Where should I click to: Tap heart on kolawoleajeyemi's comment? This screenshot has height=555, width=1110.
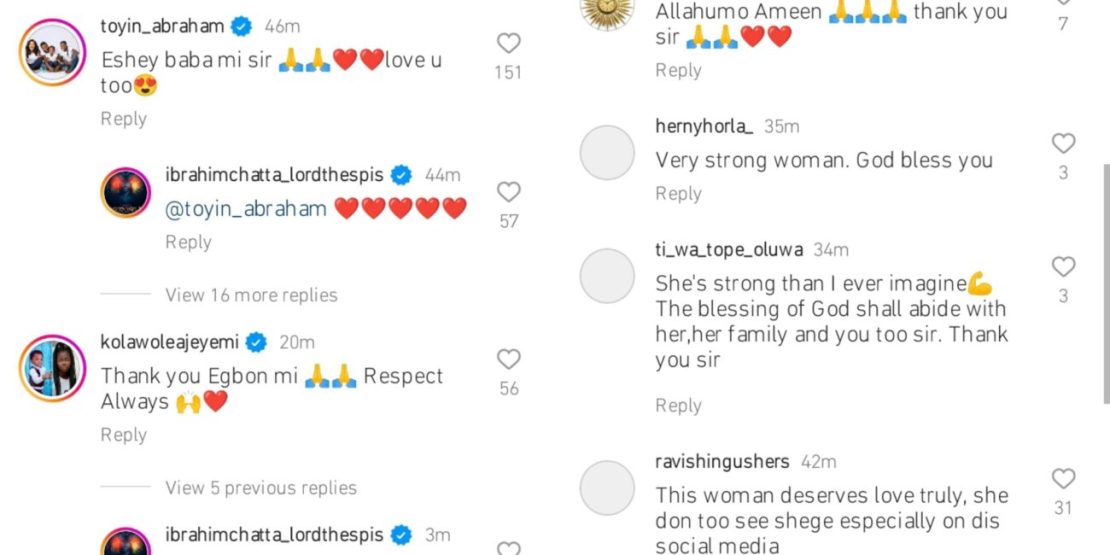pos(508,359)
